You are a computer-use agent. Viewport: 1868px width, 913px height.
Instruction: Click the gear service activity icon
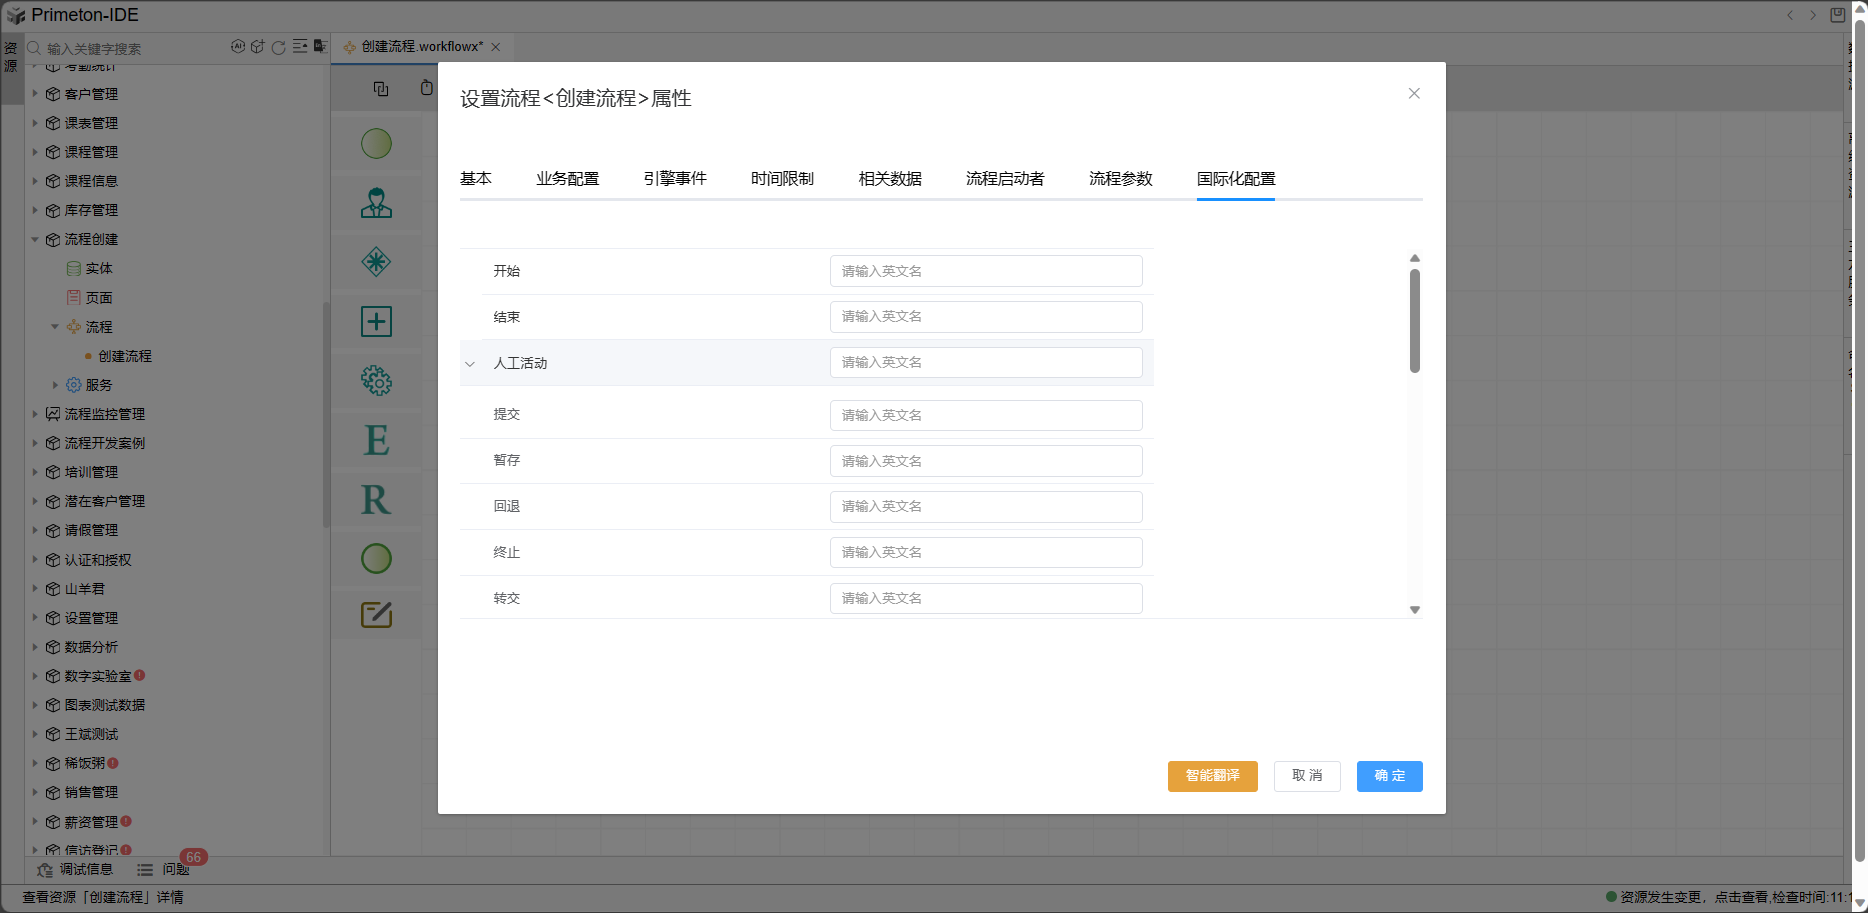click(x=376, y=381)
